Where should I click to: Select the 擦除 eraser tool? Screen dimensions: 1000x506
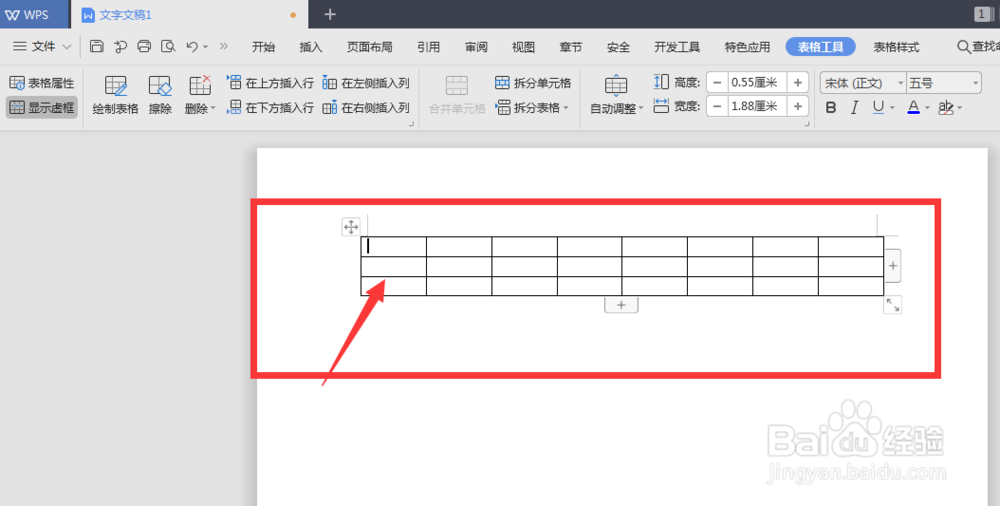[160, 95]
